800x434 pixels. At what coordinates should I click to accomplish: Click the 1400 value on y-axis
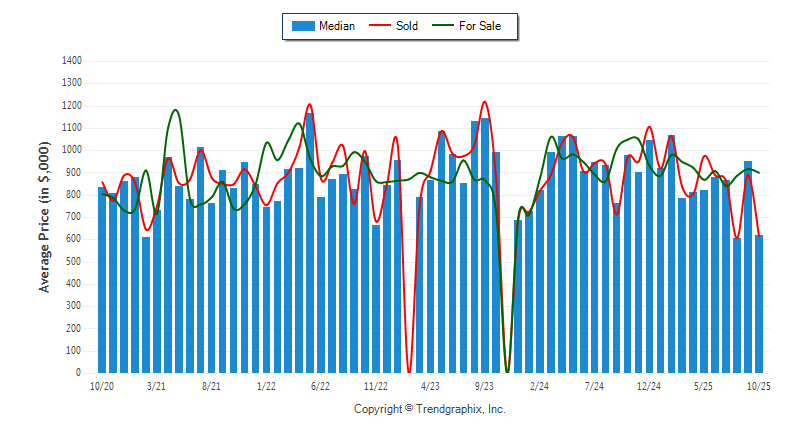click(x=71, y=61)
